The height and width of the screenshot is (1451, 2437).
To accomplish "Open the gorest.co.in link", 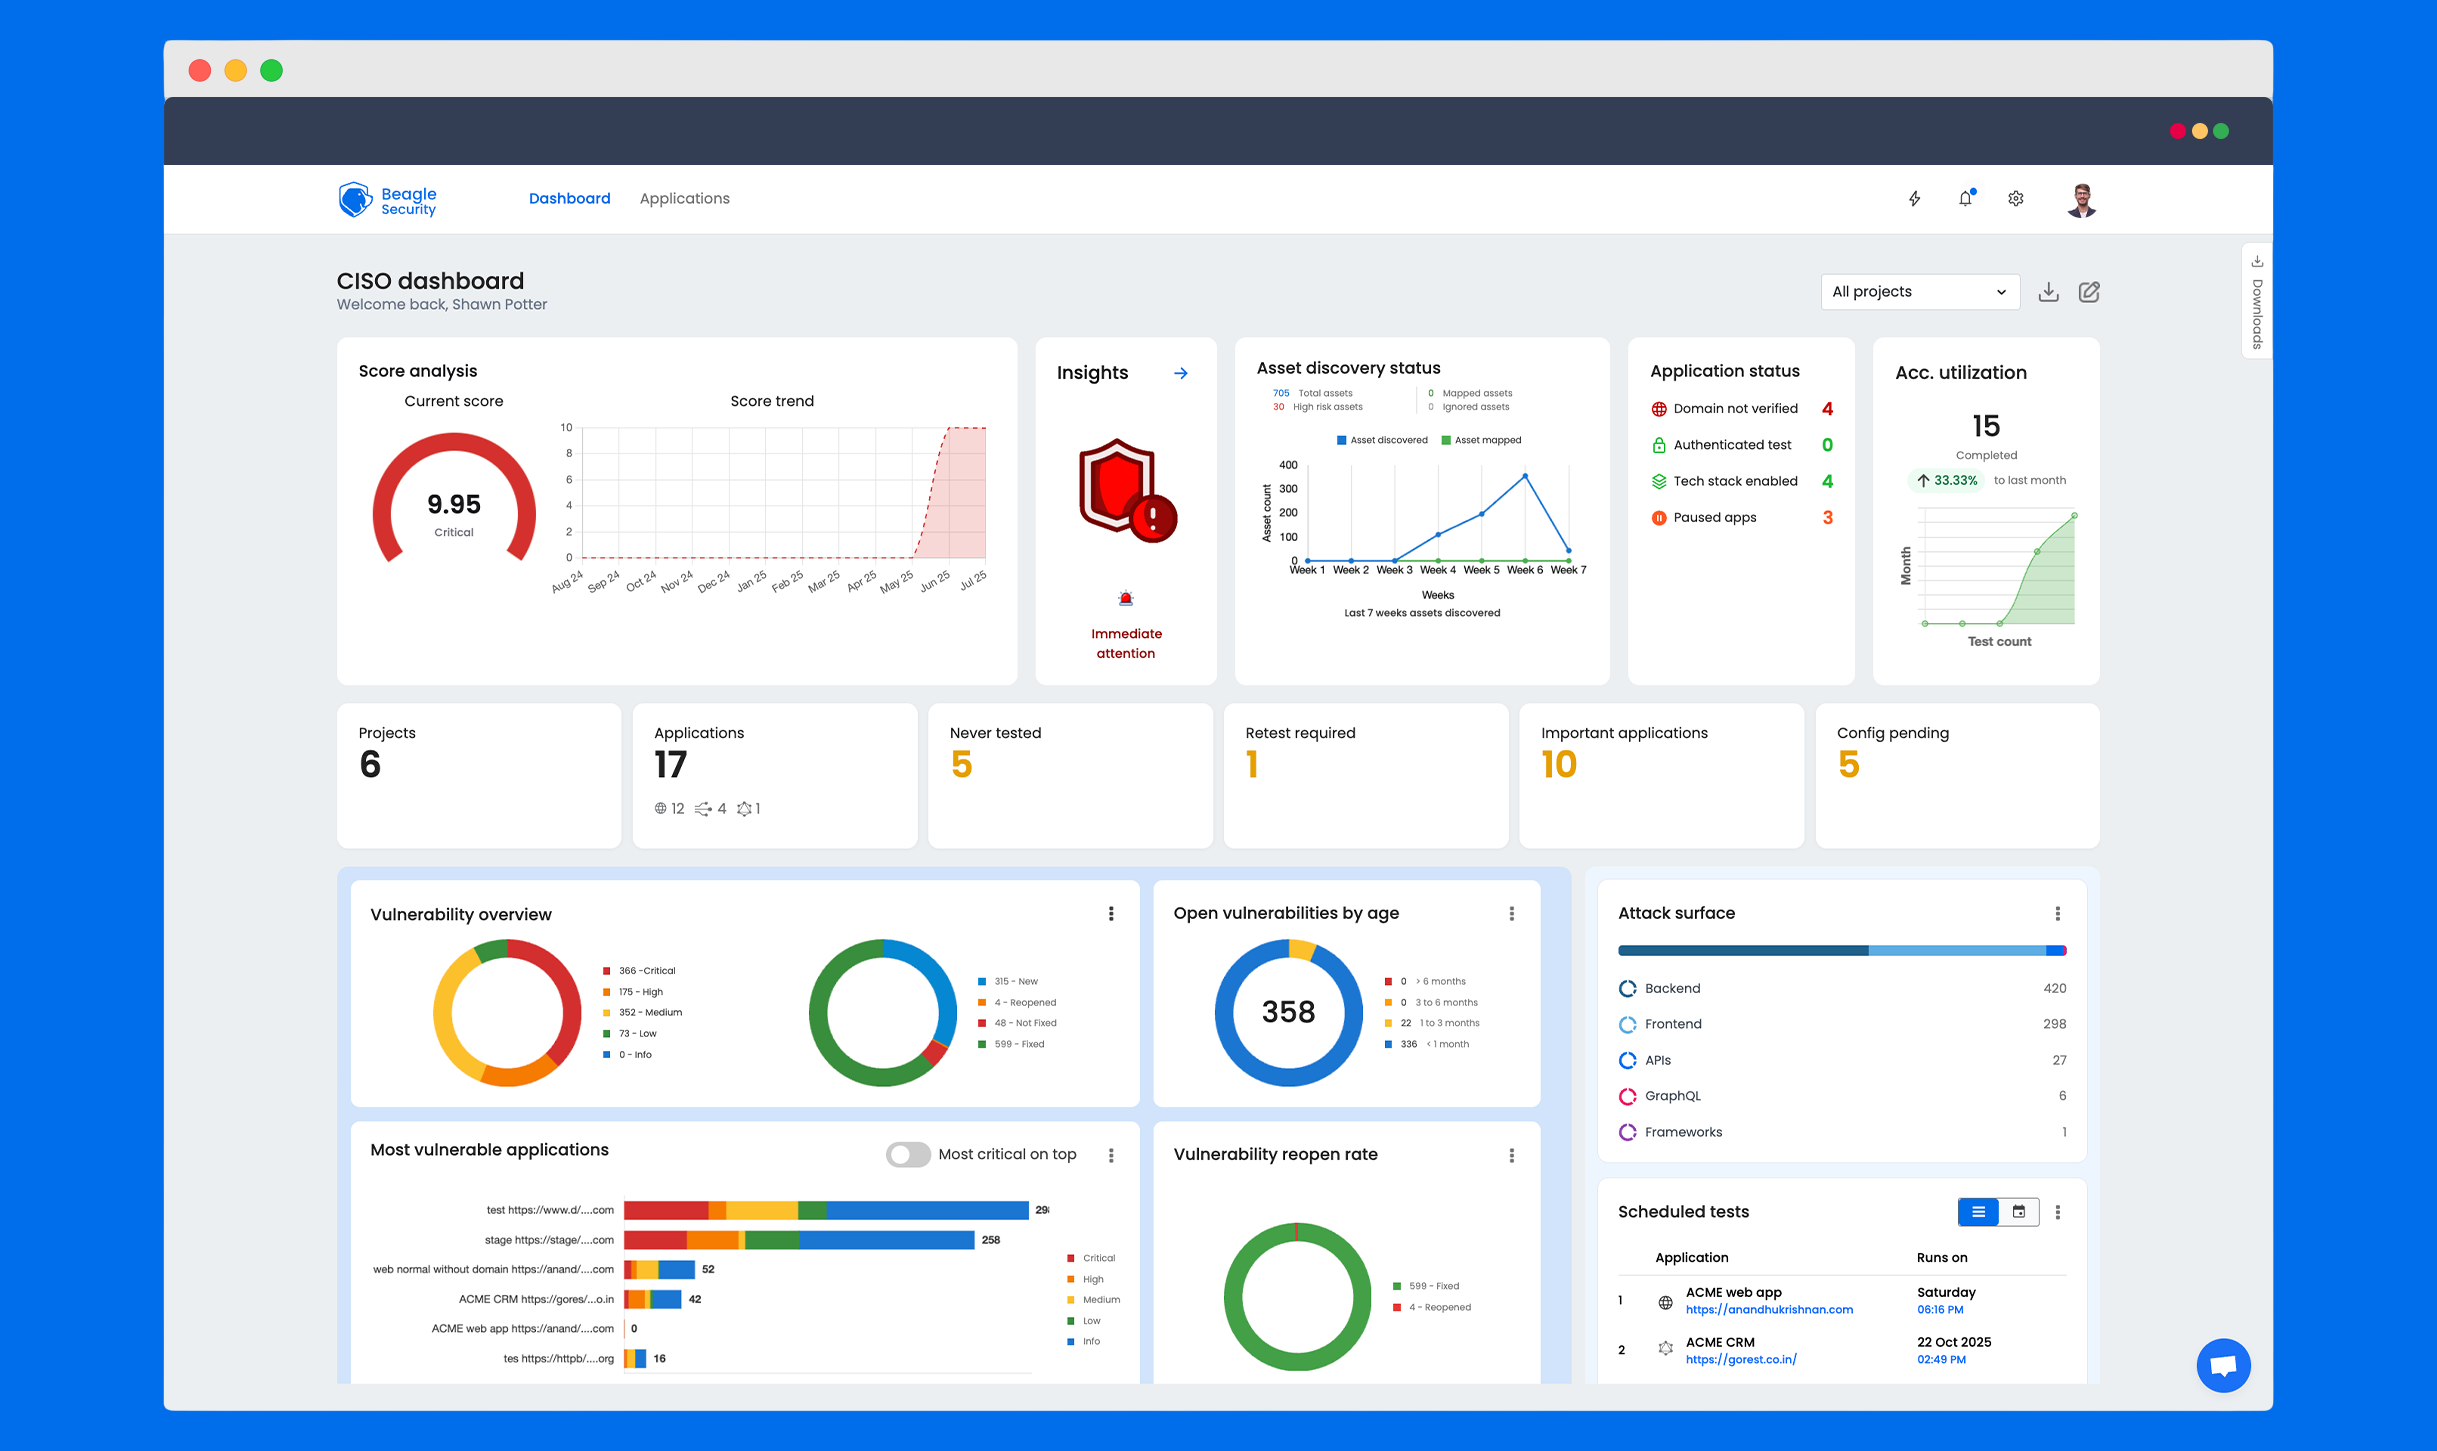I will point(1741,1359).
